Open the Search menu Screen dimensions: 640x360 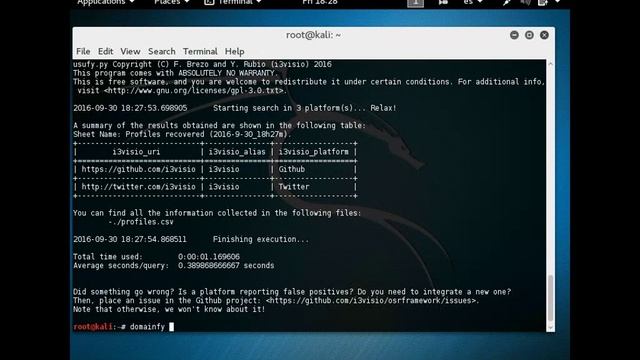(162, 51)
